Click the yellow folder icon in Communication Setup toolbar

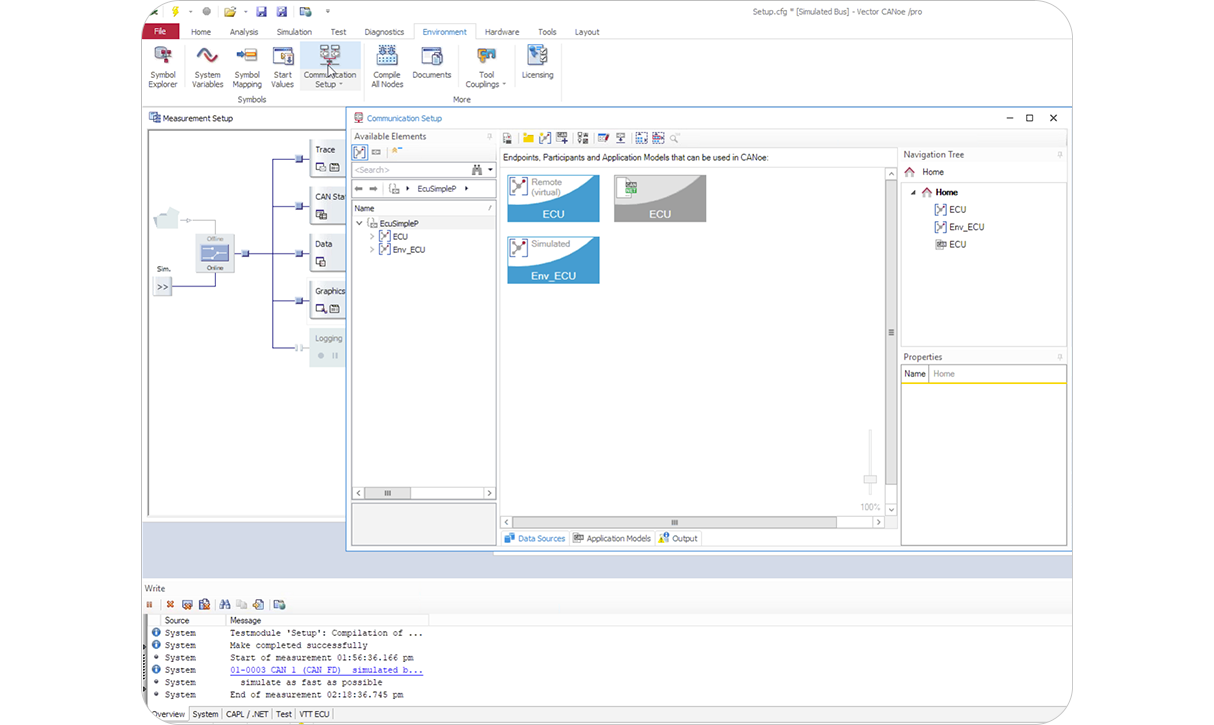tap(528, 138)
